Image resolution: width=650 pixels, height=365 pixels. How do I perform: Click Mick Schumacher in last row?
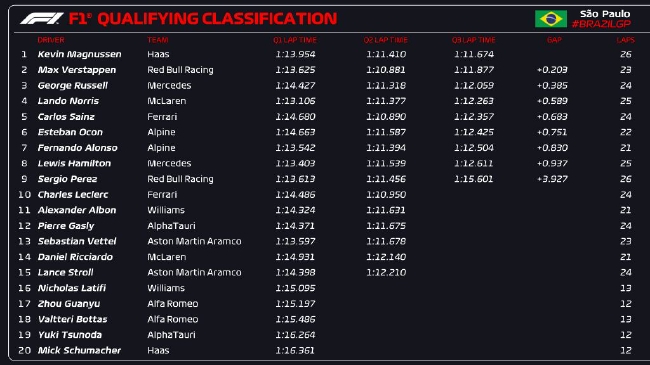tap(79, 350)
